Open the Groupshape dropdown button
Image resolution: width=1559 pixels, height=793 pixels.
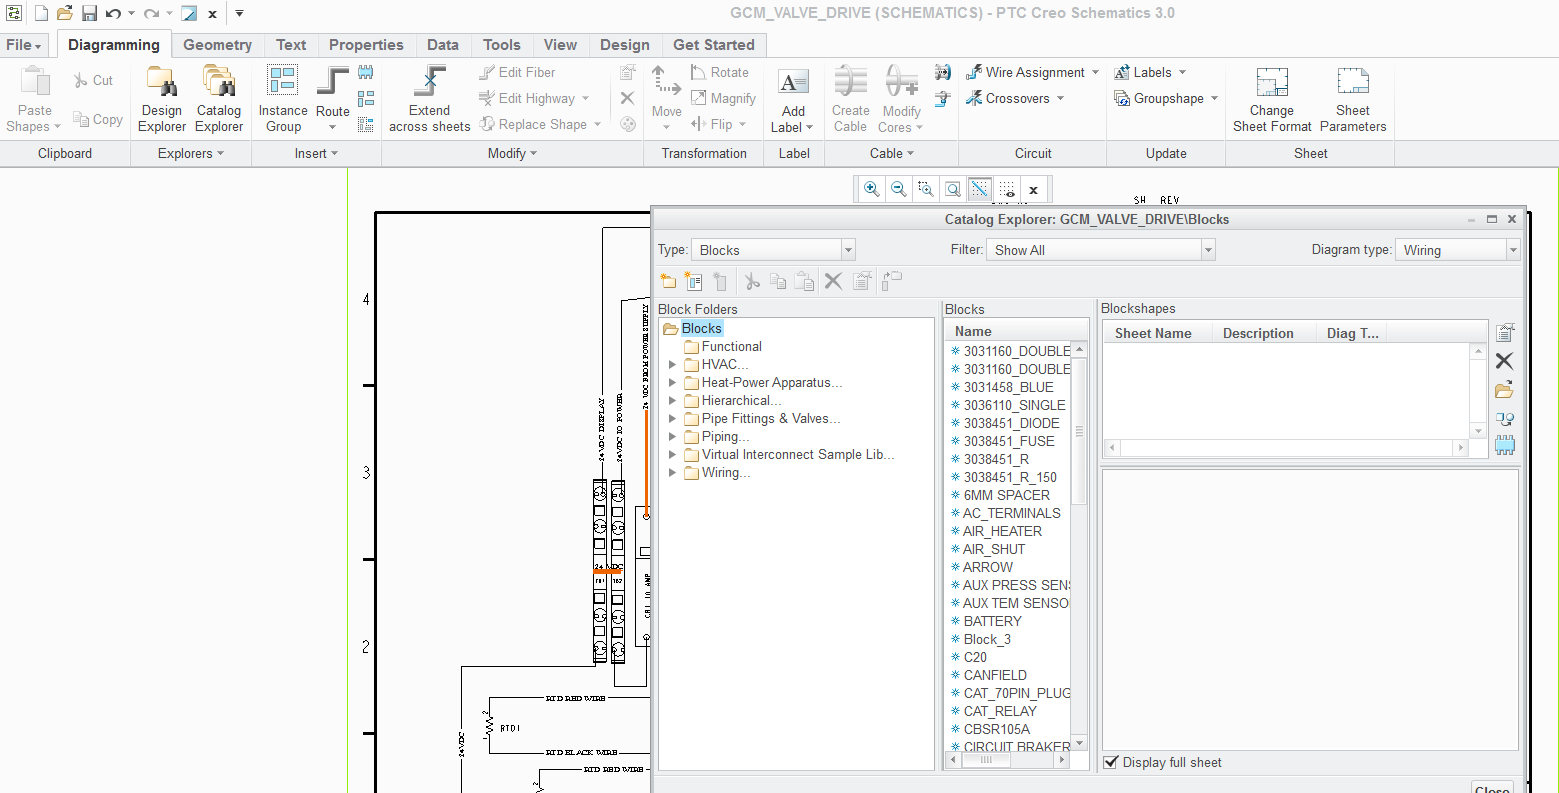[x=1166, y=98]
